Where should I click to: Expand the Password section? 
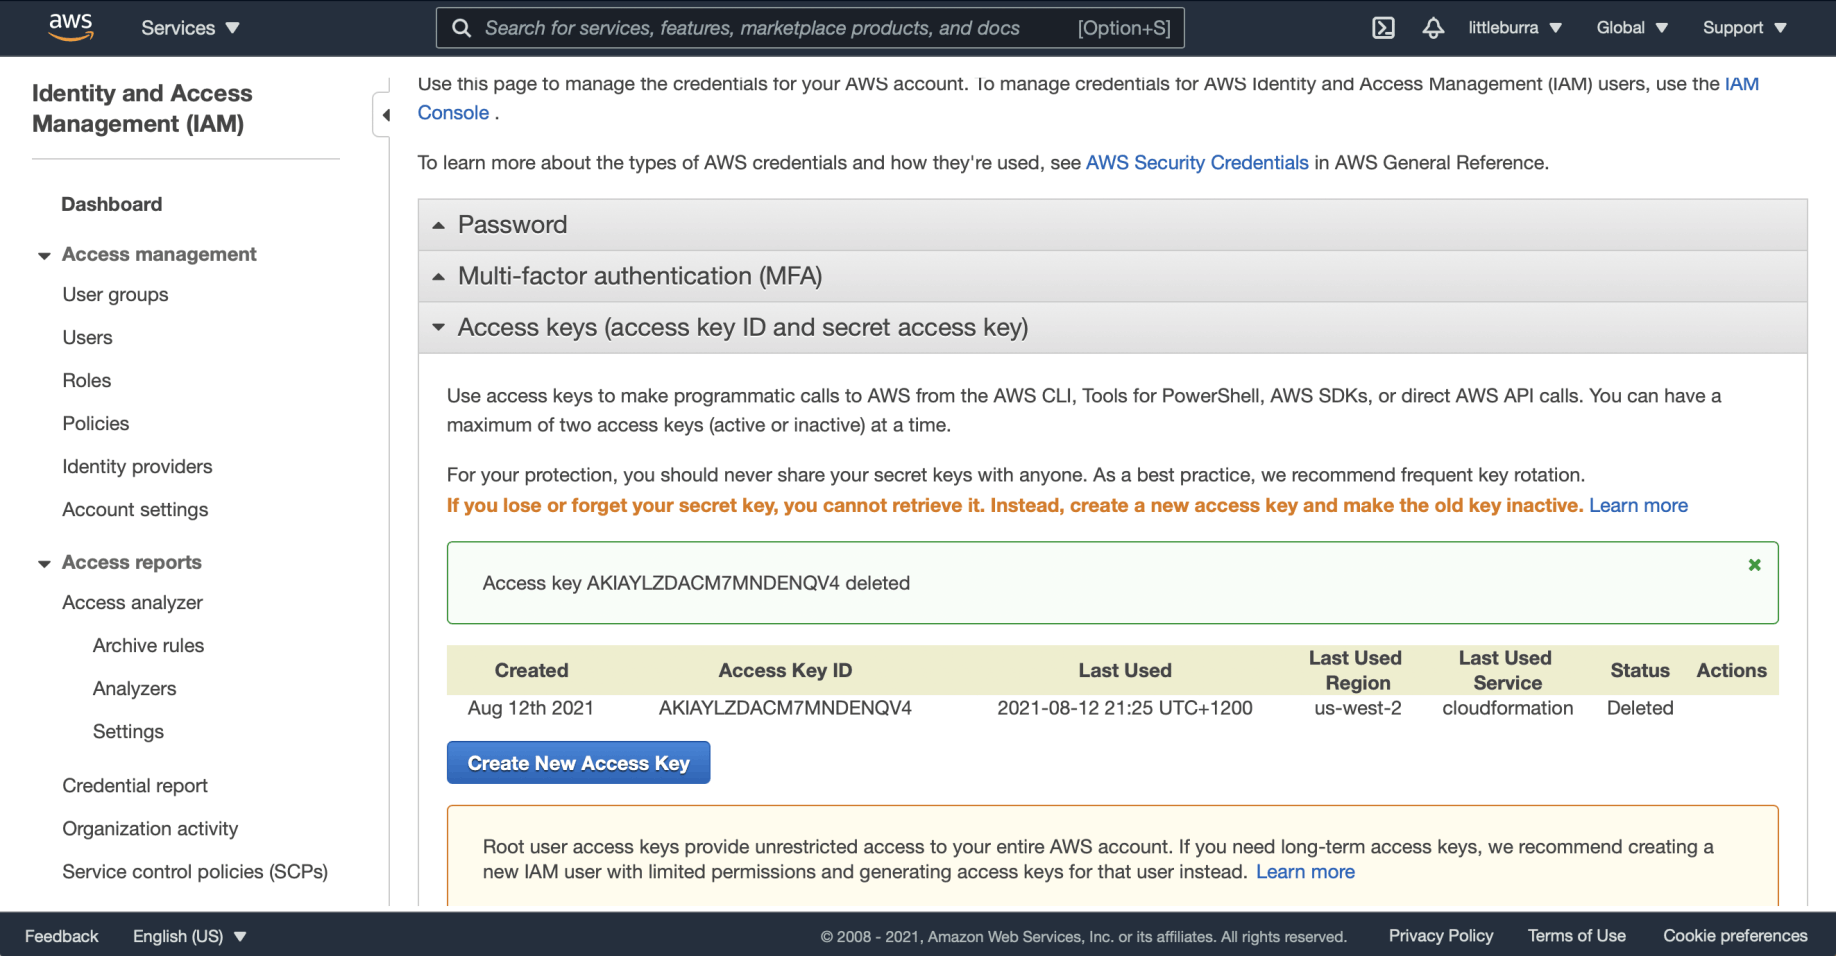point(512,225)
